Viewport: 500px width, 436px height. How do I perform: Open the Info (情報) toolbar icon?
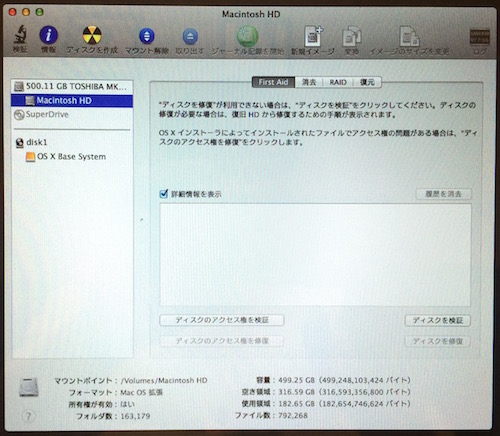point(49,35)
